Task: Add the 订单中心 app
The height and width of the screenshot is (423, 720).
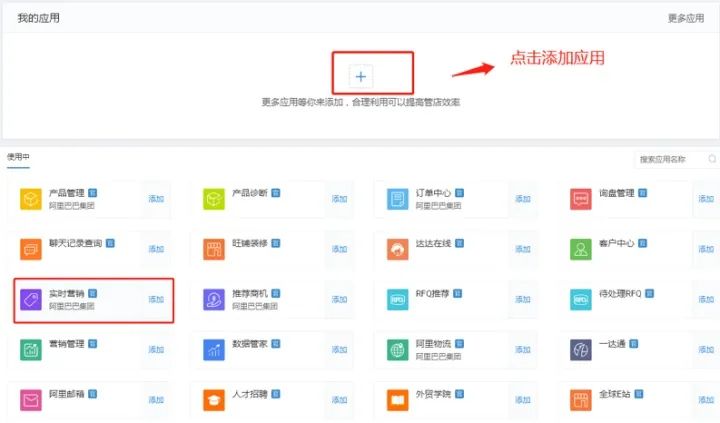Action: click(523, 199)
